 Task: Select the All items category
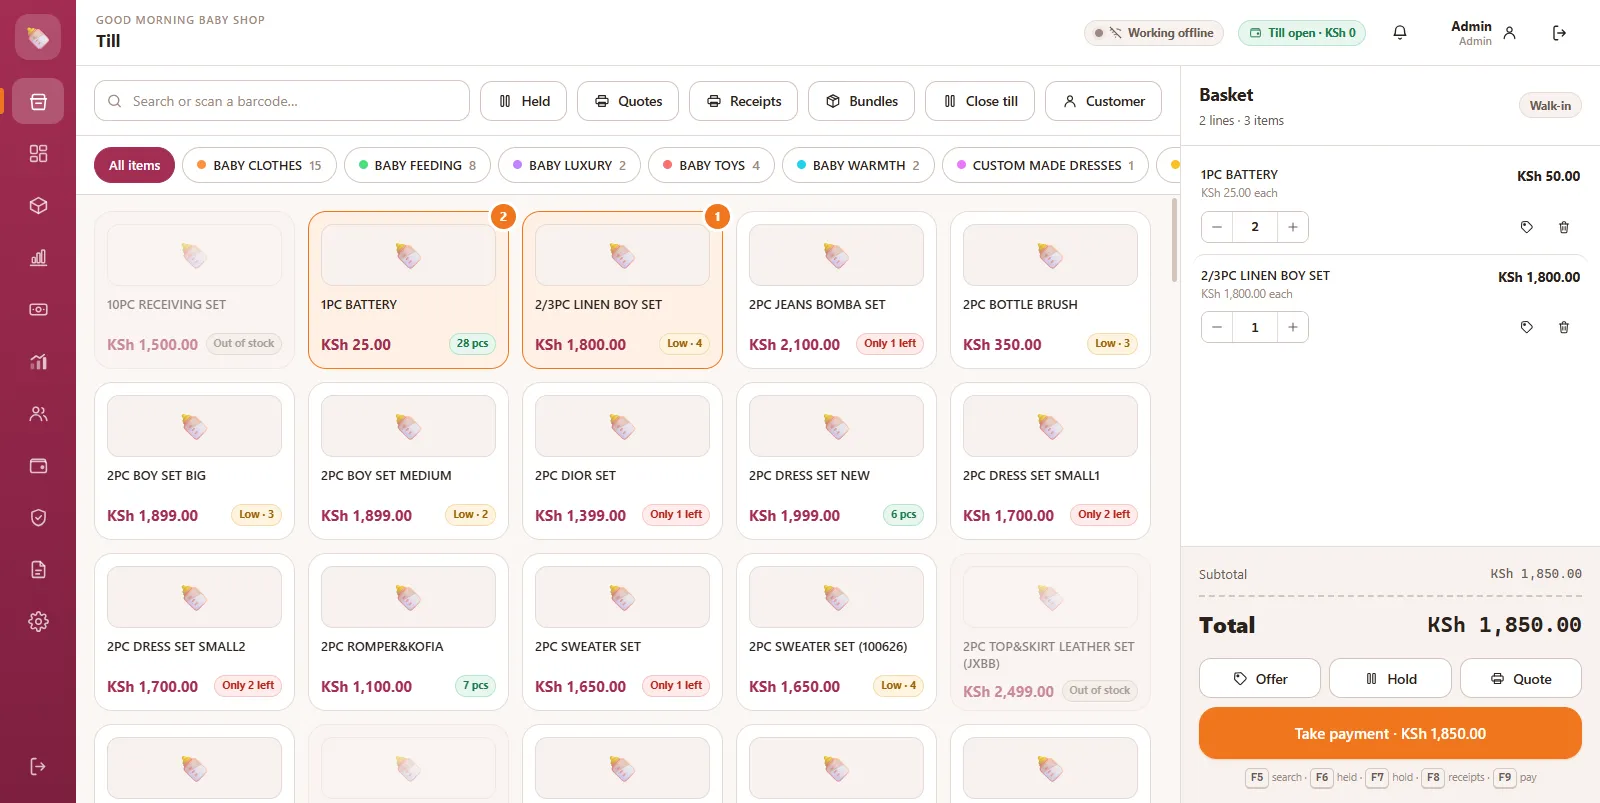coord(135,165)
